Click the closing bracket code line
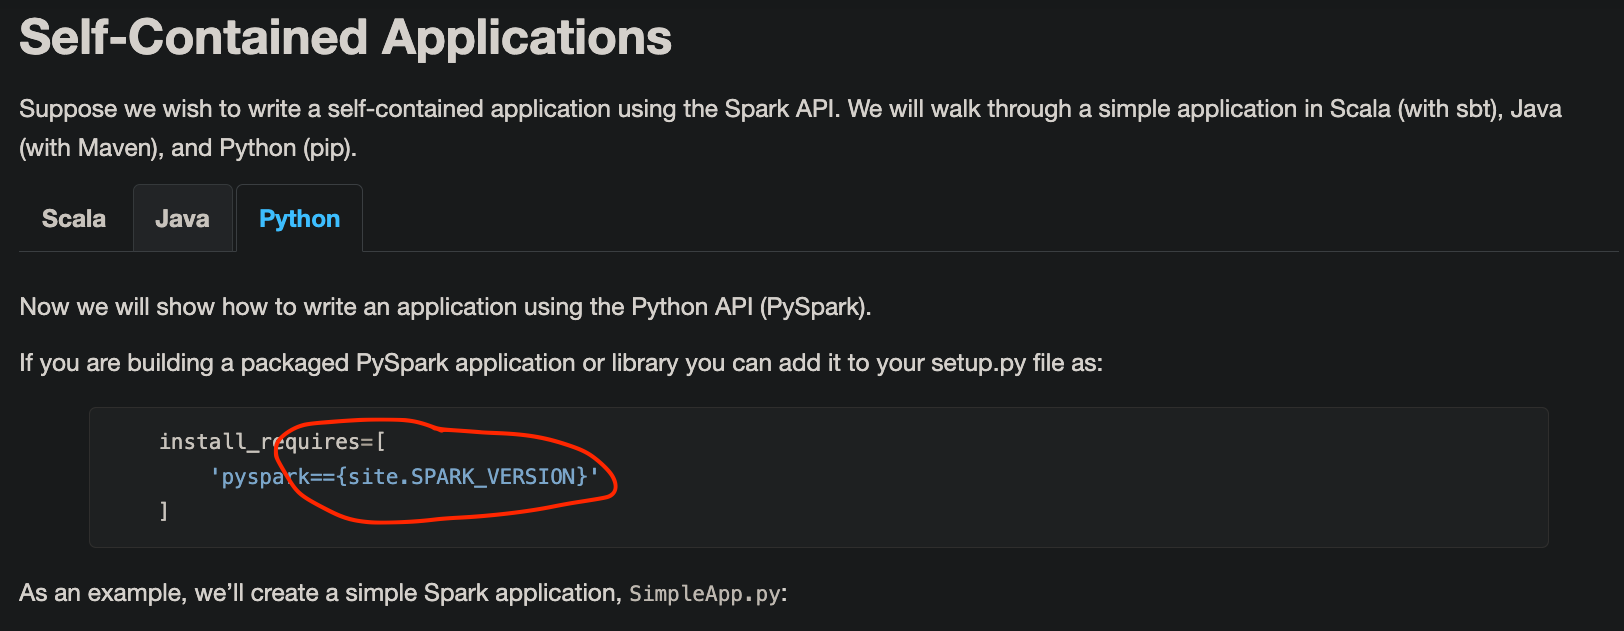The height and width of the screenshot is (631, 1624). (164, 511)
